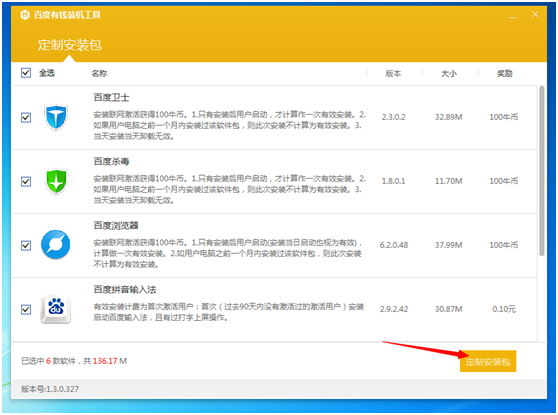
Task: Click the yellow 定制安装包 button
Action: click(488, 362)
